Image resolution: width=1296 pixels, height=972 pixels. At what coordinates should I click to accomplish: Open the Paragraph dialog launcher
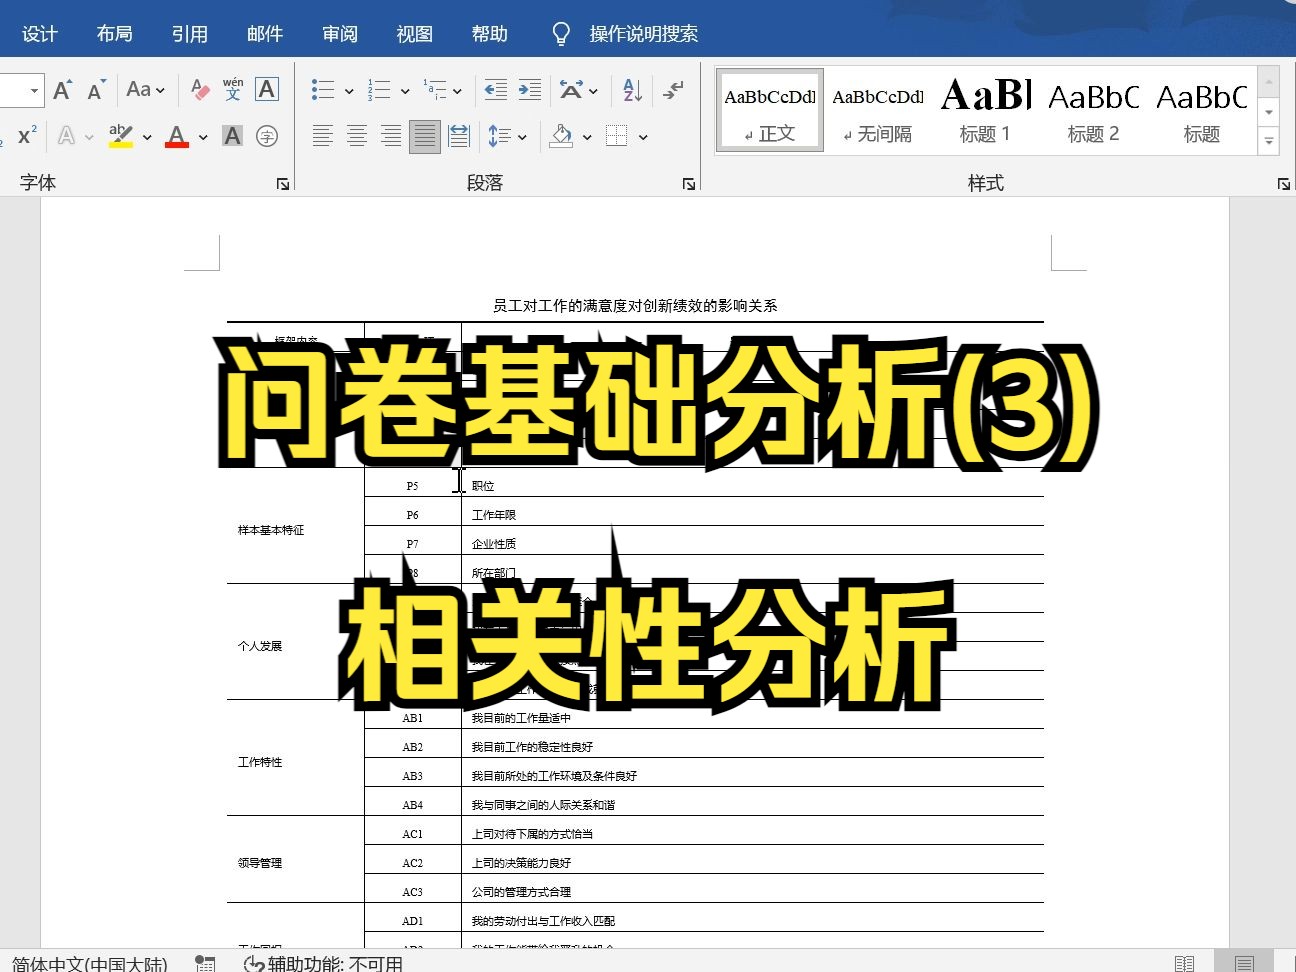[689, 184]
